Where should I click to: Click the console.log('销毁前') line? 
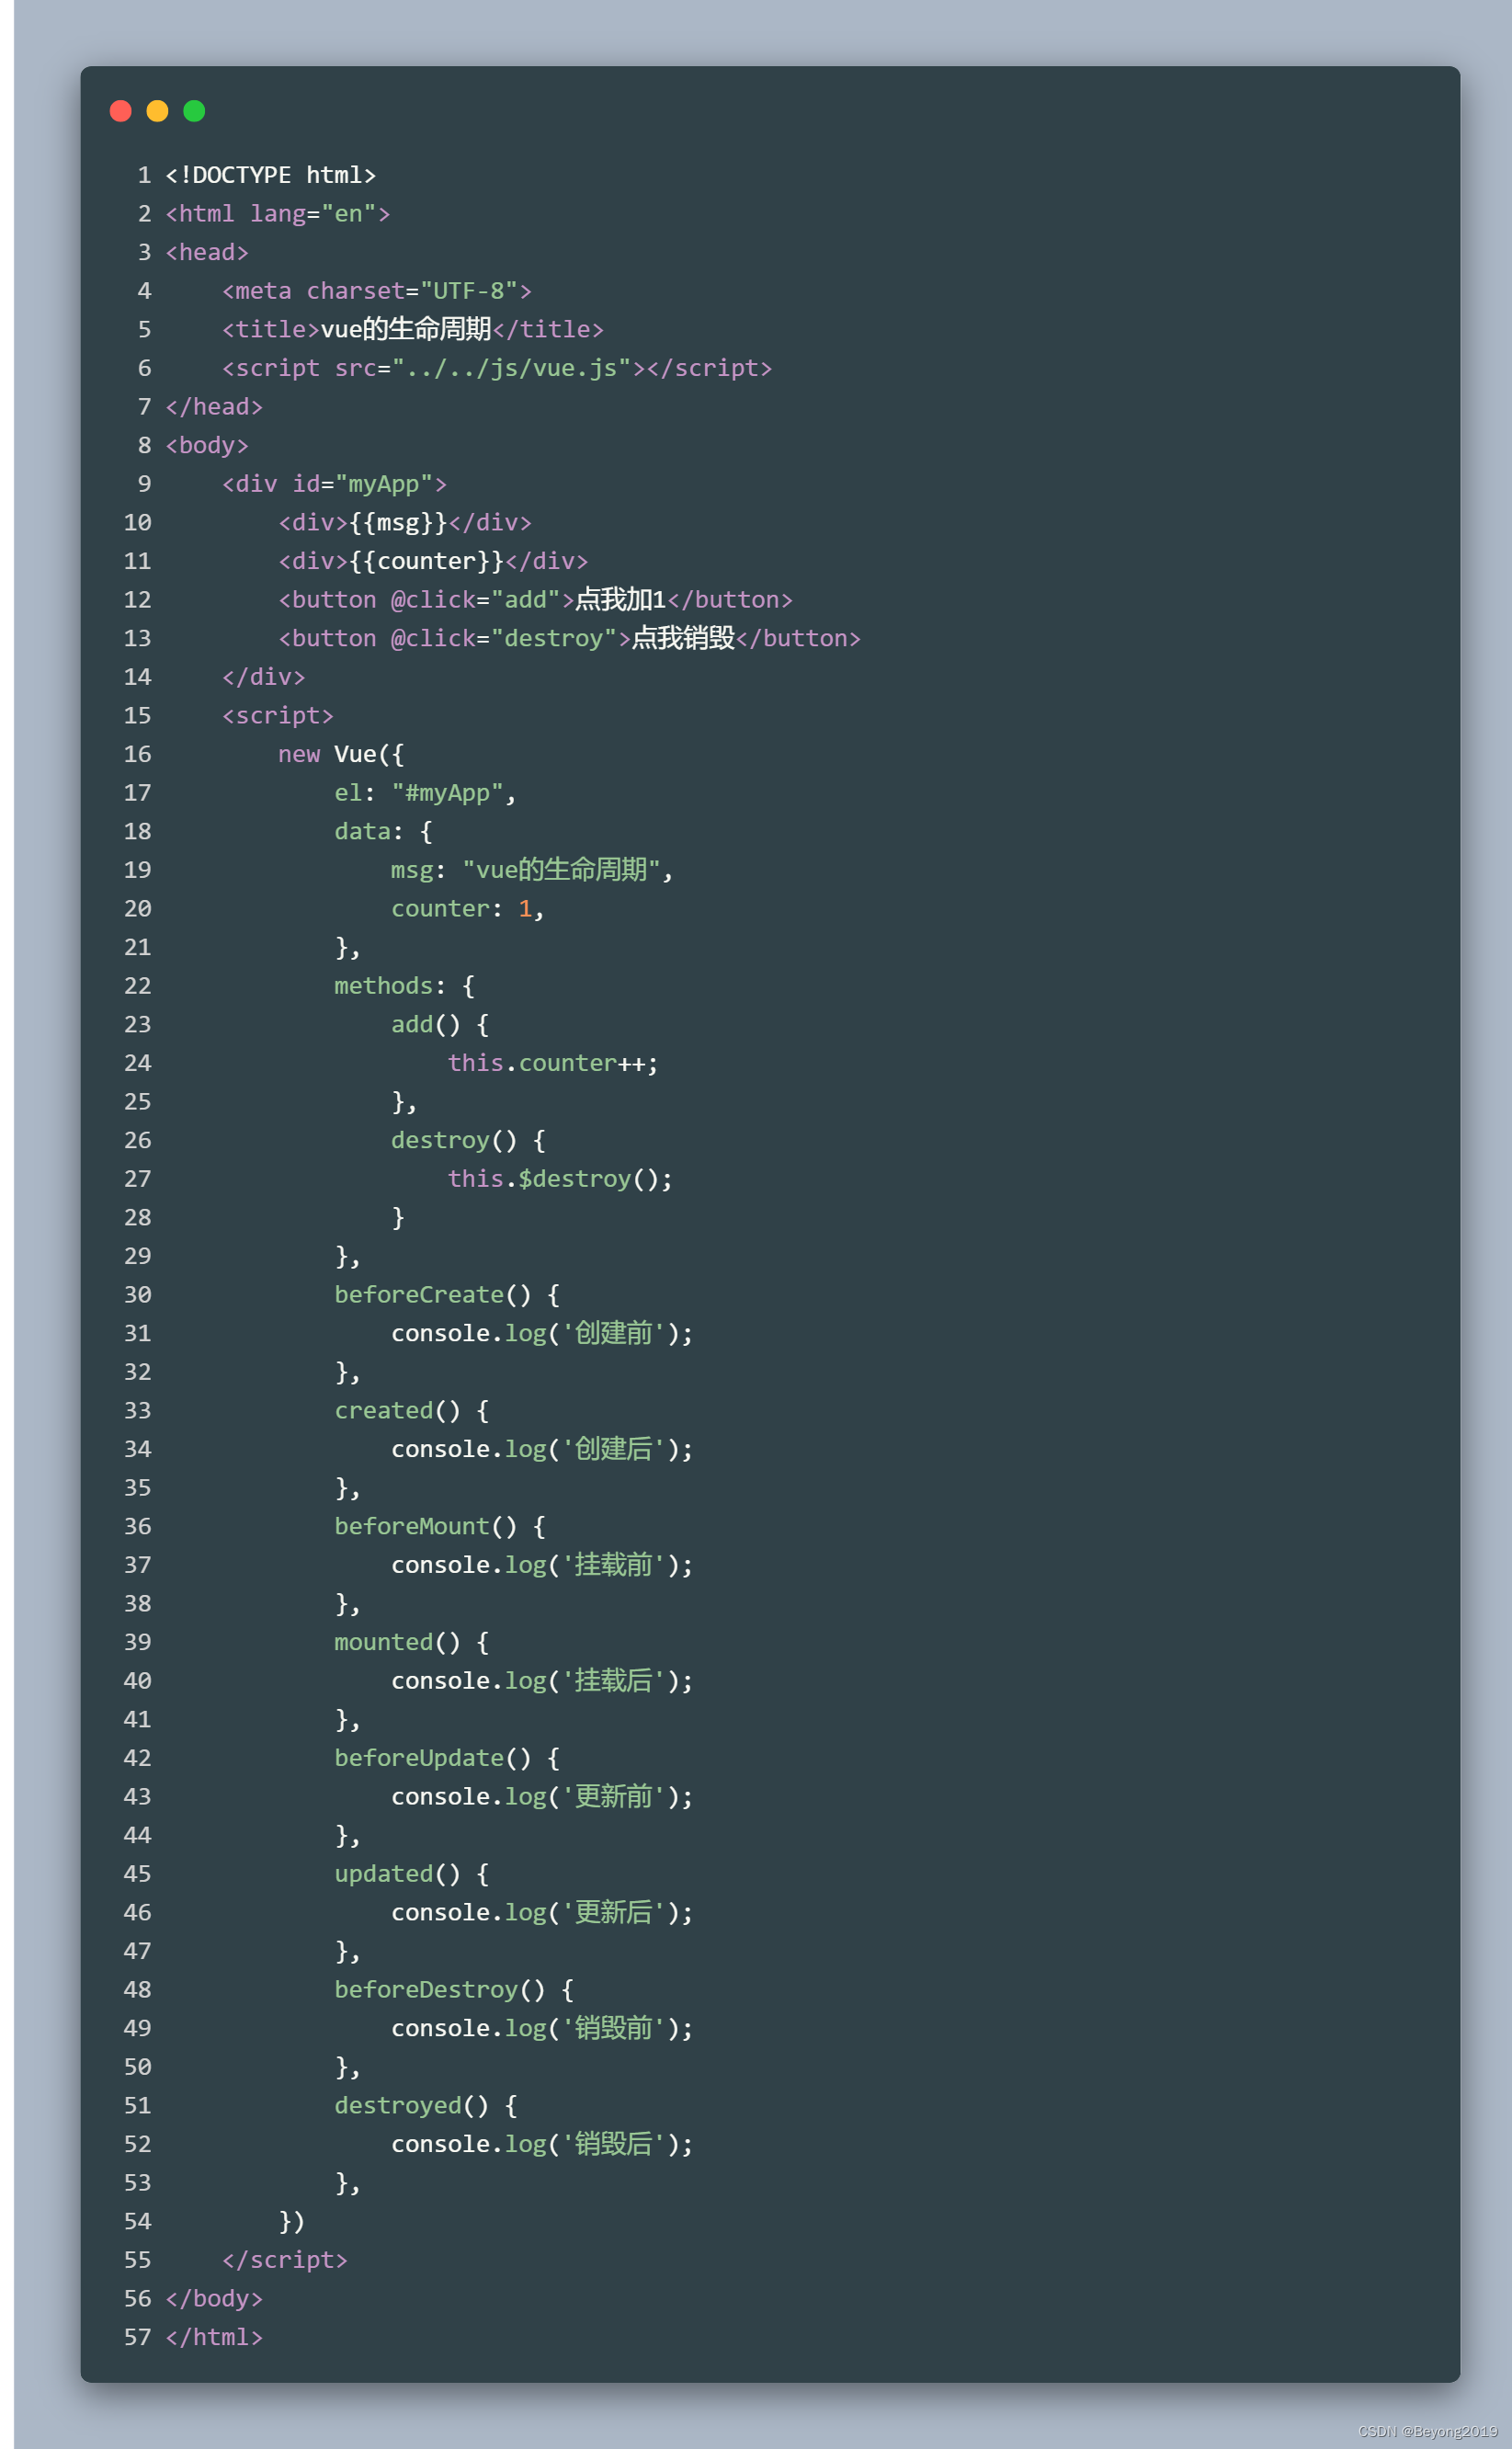coord(542,2030)
